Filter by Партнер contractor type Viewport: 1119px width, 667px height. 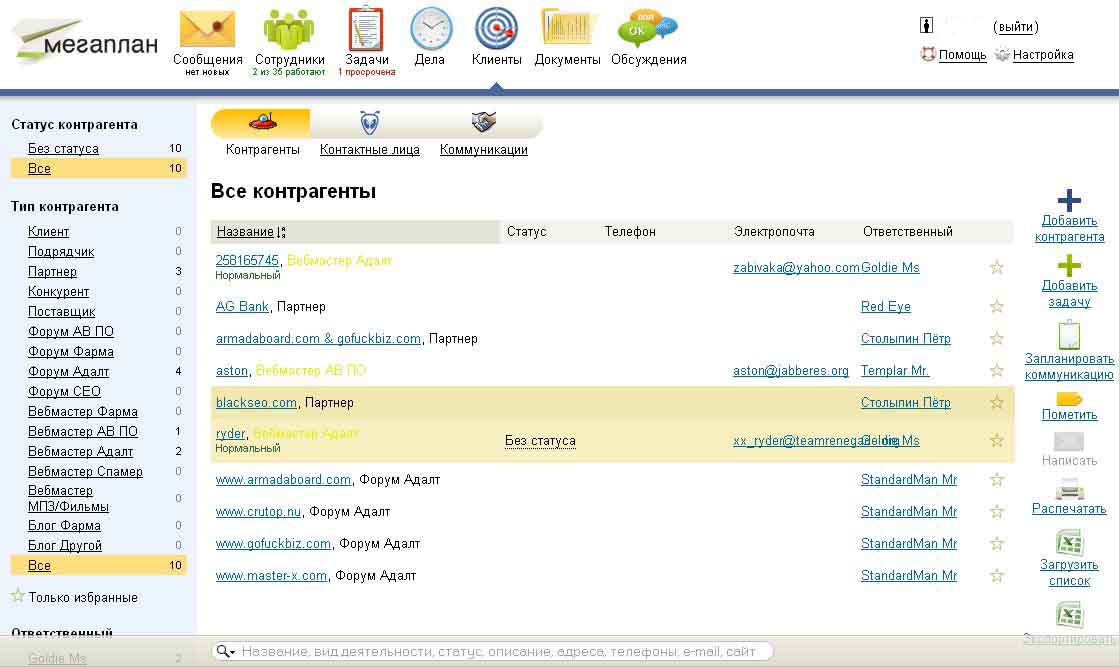52,271
